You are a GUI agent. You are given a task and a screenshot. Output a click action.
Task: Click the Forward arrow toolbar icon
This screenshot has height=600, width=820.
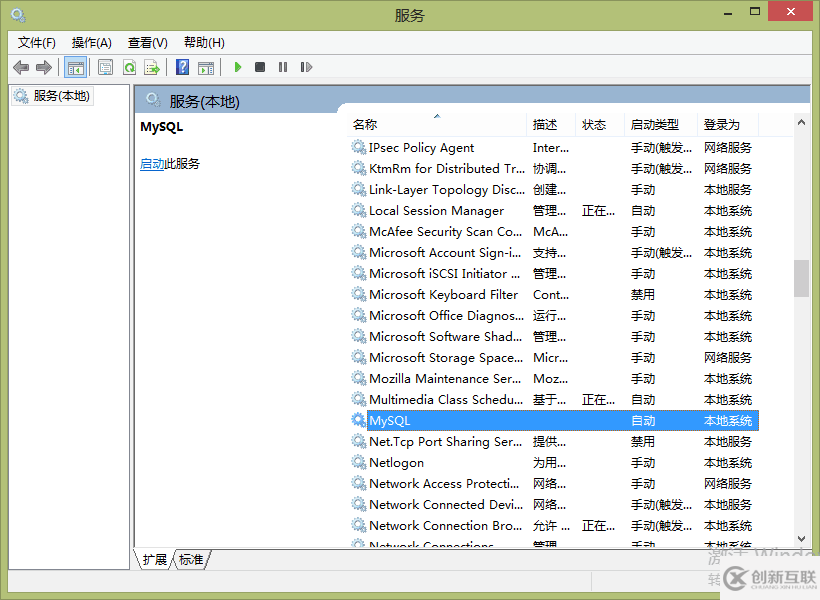[x=44, y=67]
